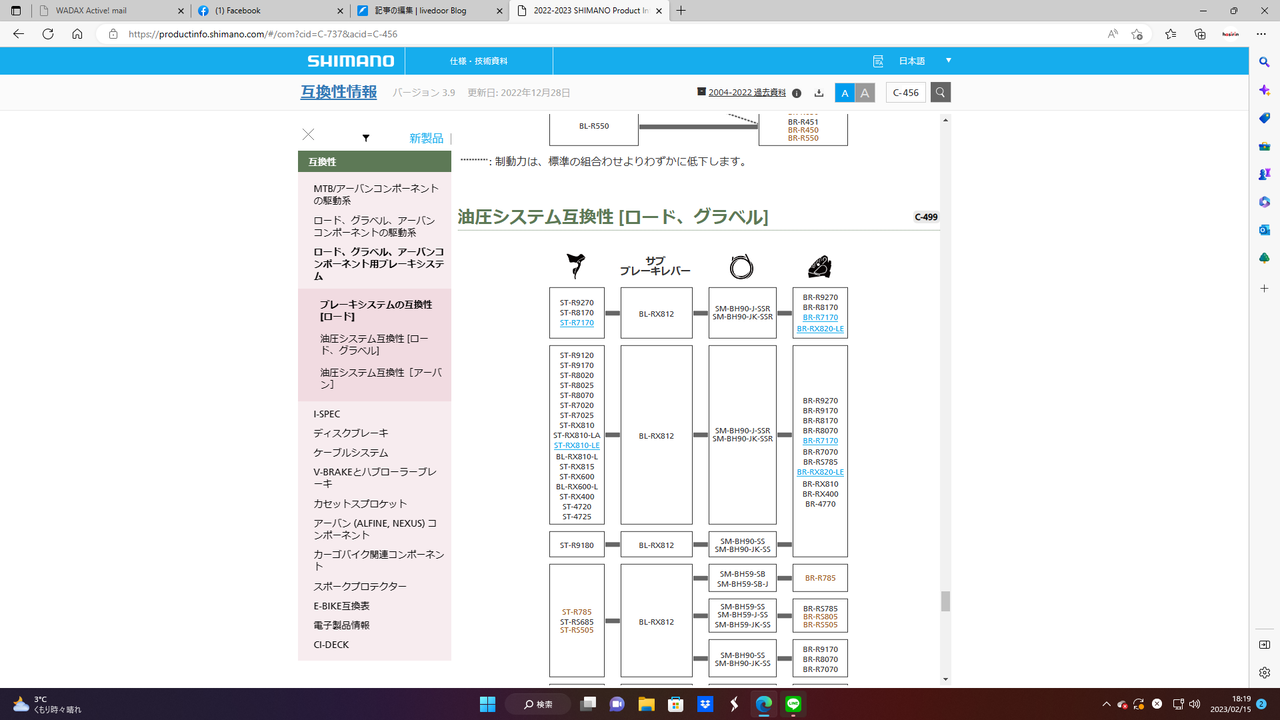Click the filter funnel icon in sidebar

pyautogui.click(x=366, y=138)
